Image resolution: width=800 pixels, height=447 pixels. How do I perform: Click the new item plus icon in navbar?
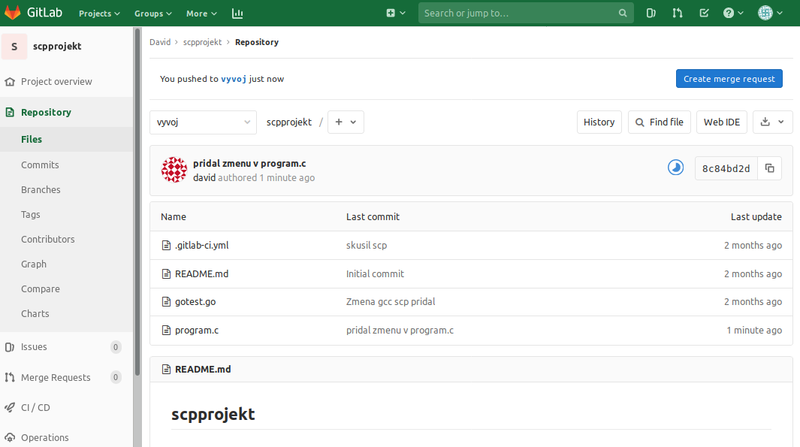[390, 13]
